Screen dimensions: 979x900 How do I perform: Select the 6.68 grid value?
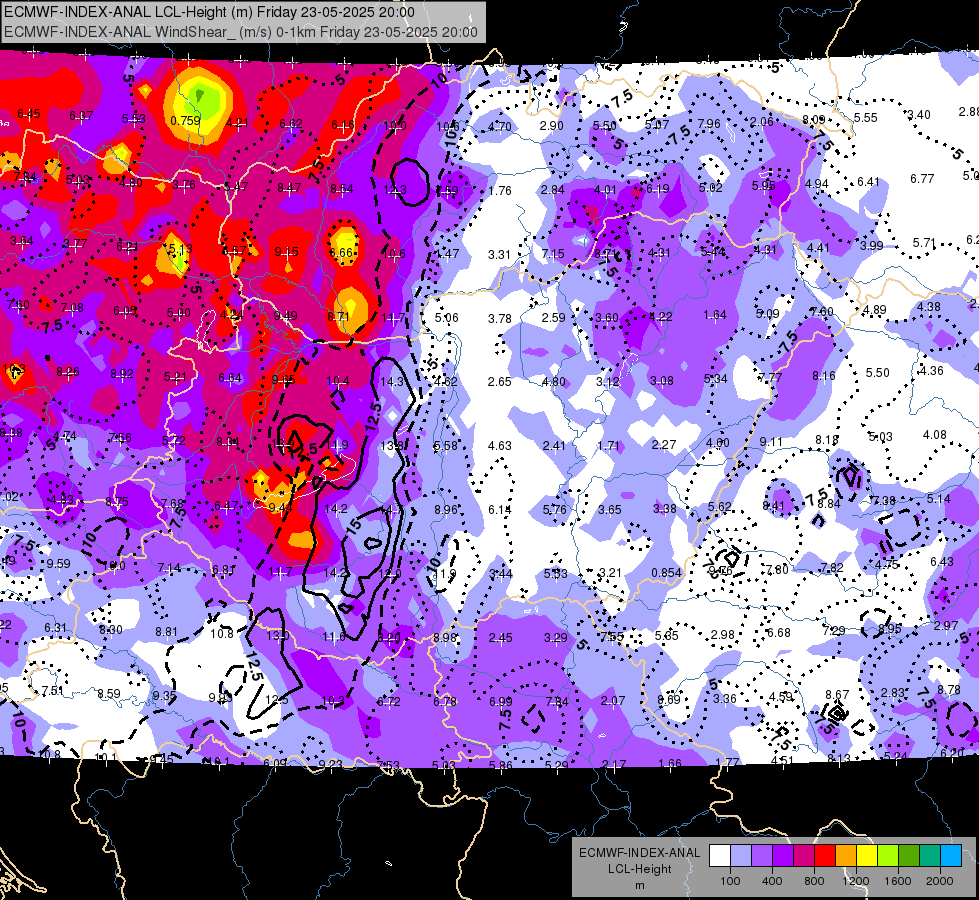click(779, 633)
